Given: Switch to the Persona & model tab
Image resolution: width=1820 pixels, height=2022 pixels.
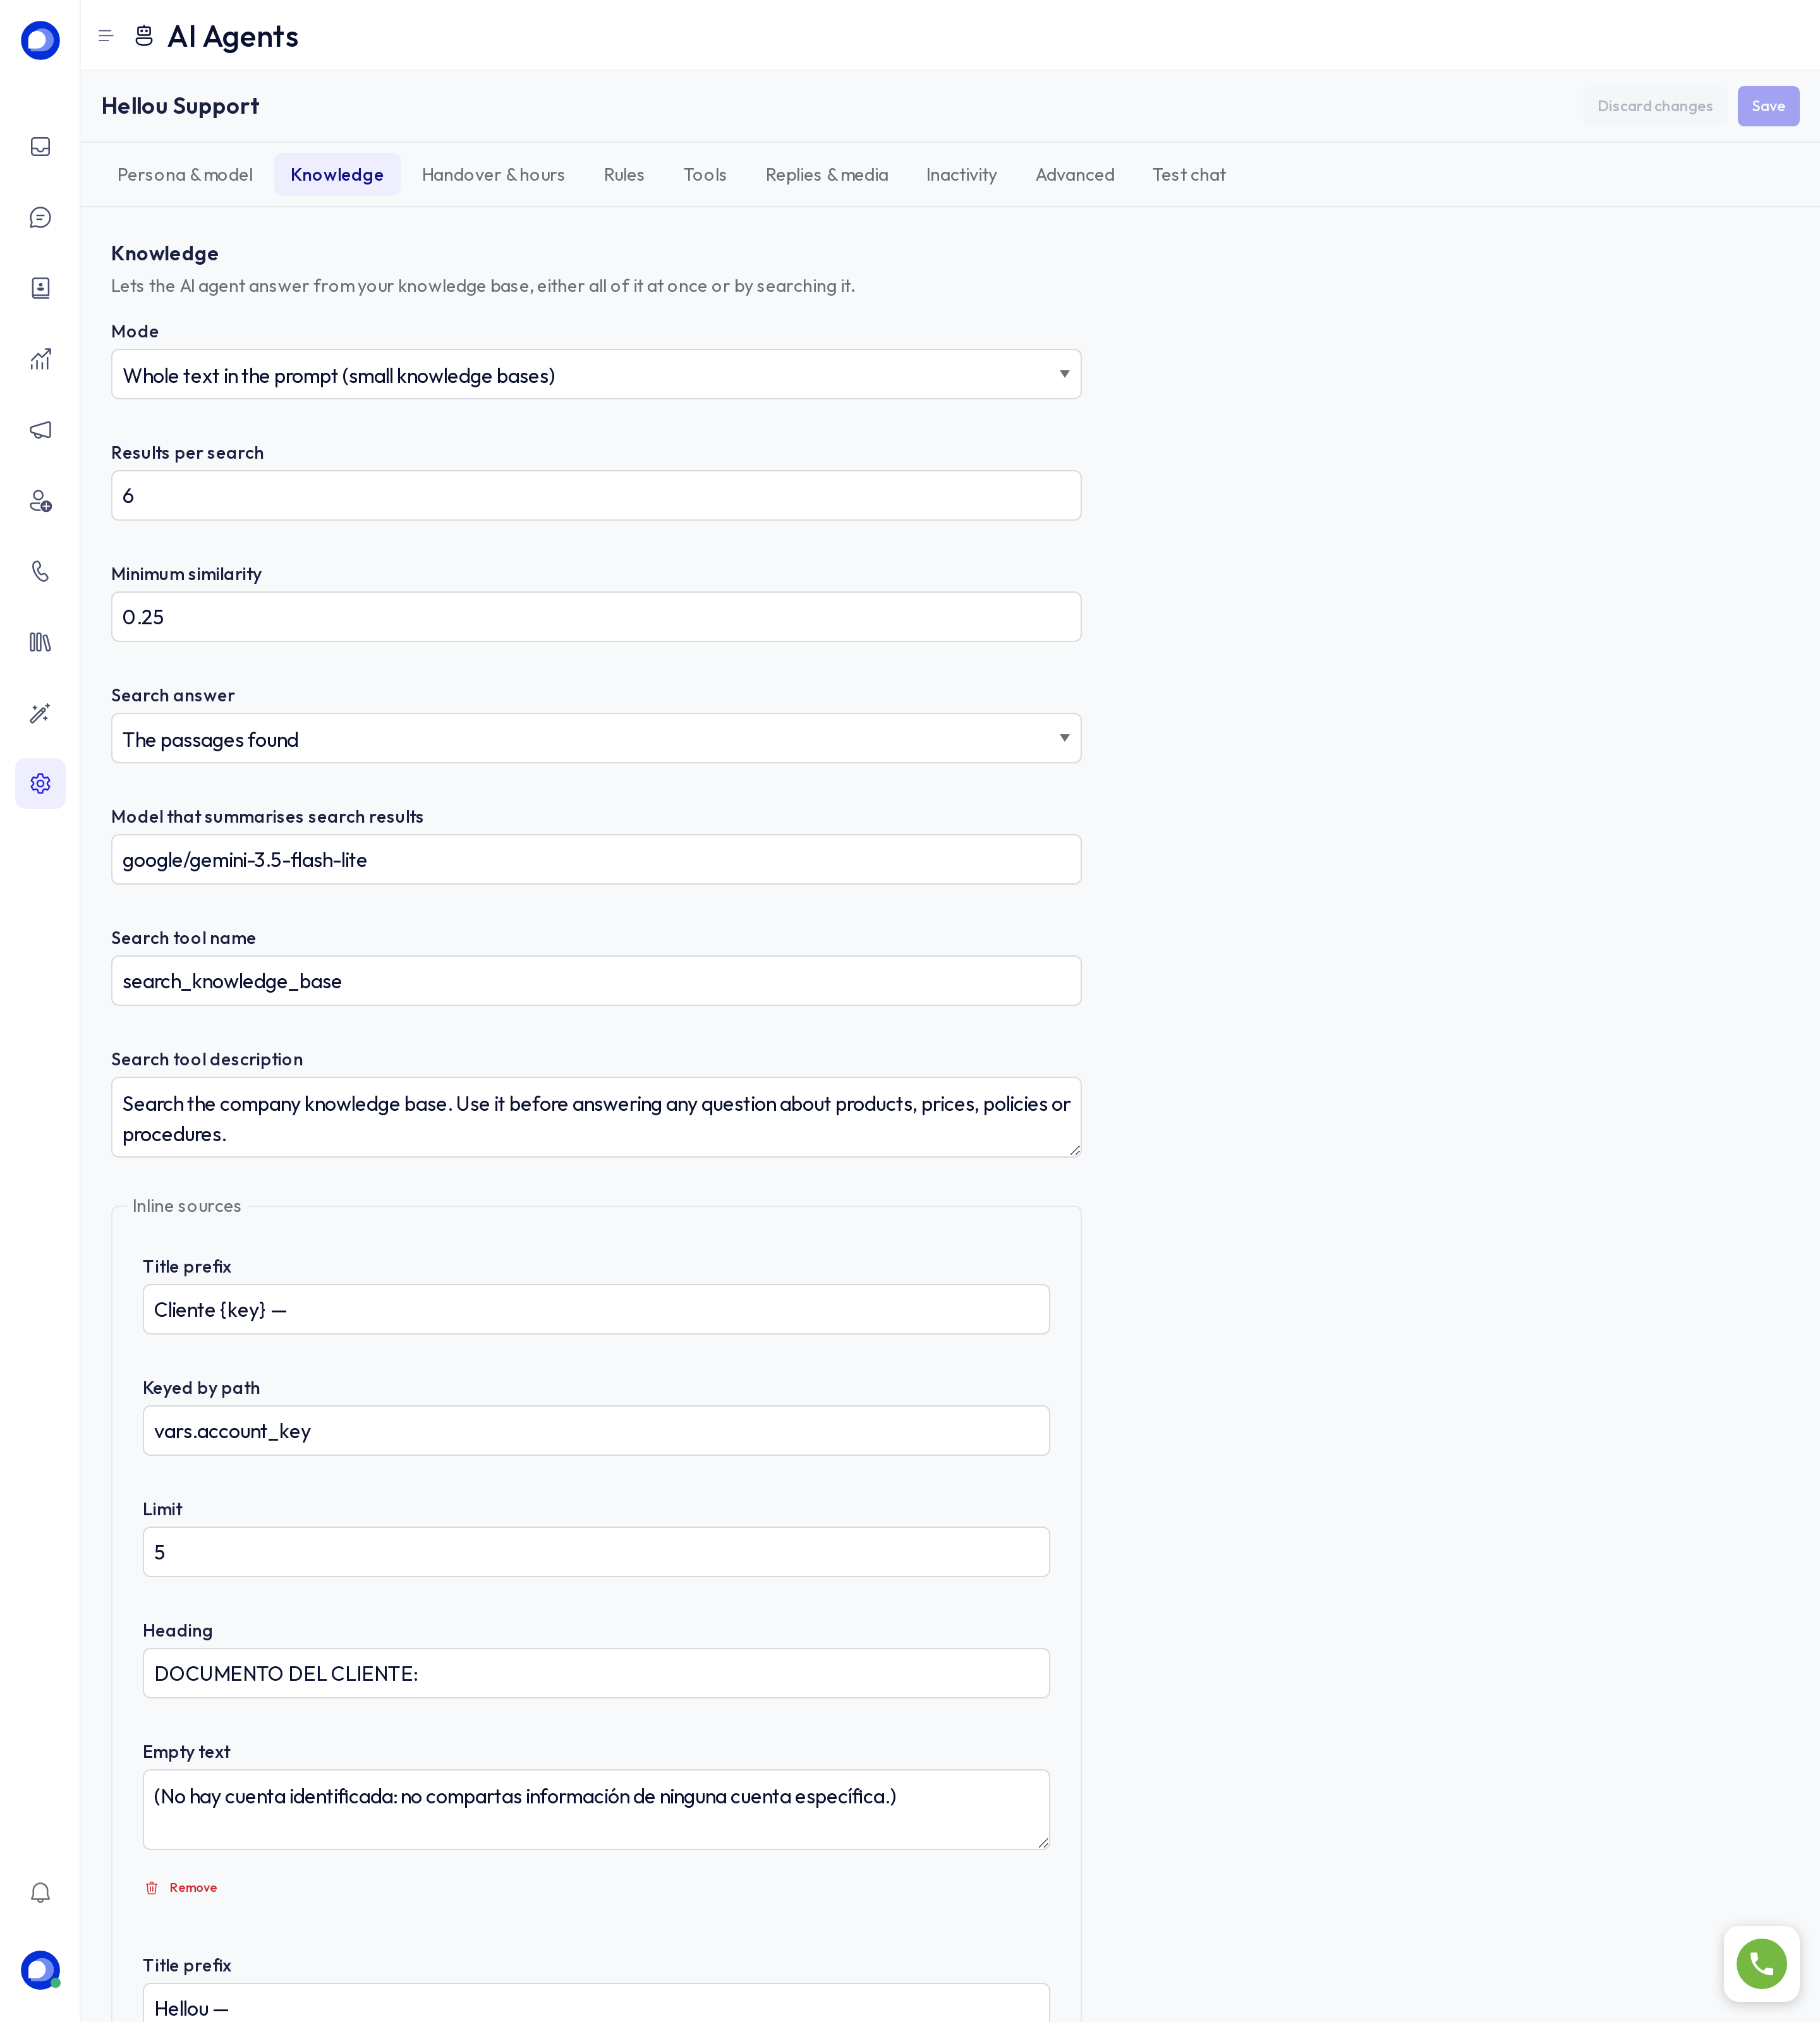Looking at the screenshot, I should [x=185, y=175].
